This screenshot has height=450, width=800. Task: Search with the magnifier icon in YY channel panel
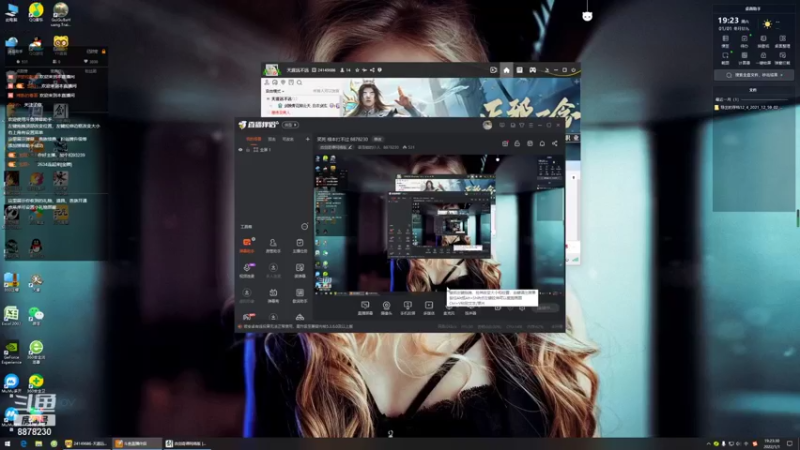[299, 82]
